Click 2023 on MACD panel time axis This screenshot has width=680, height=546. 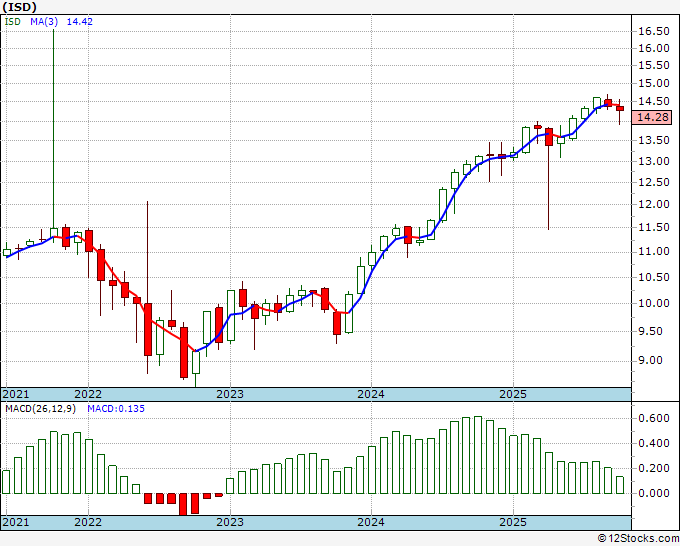pyautogui.click(x=230, y=522)
